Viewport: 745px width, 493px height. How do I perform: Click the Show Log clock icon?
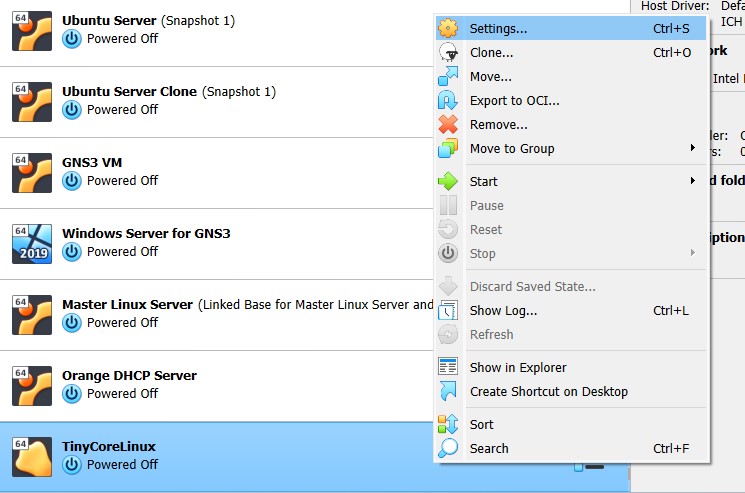click(x=448, y=311)
